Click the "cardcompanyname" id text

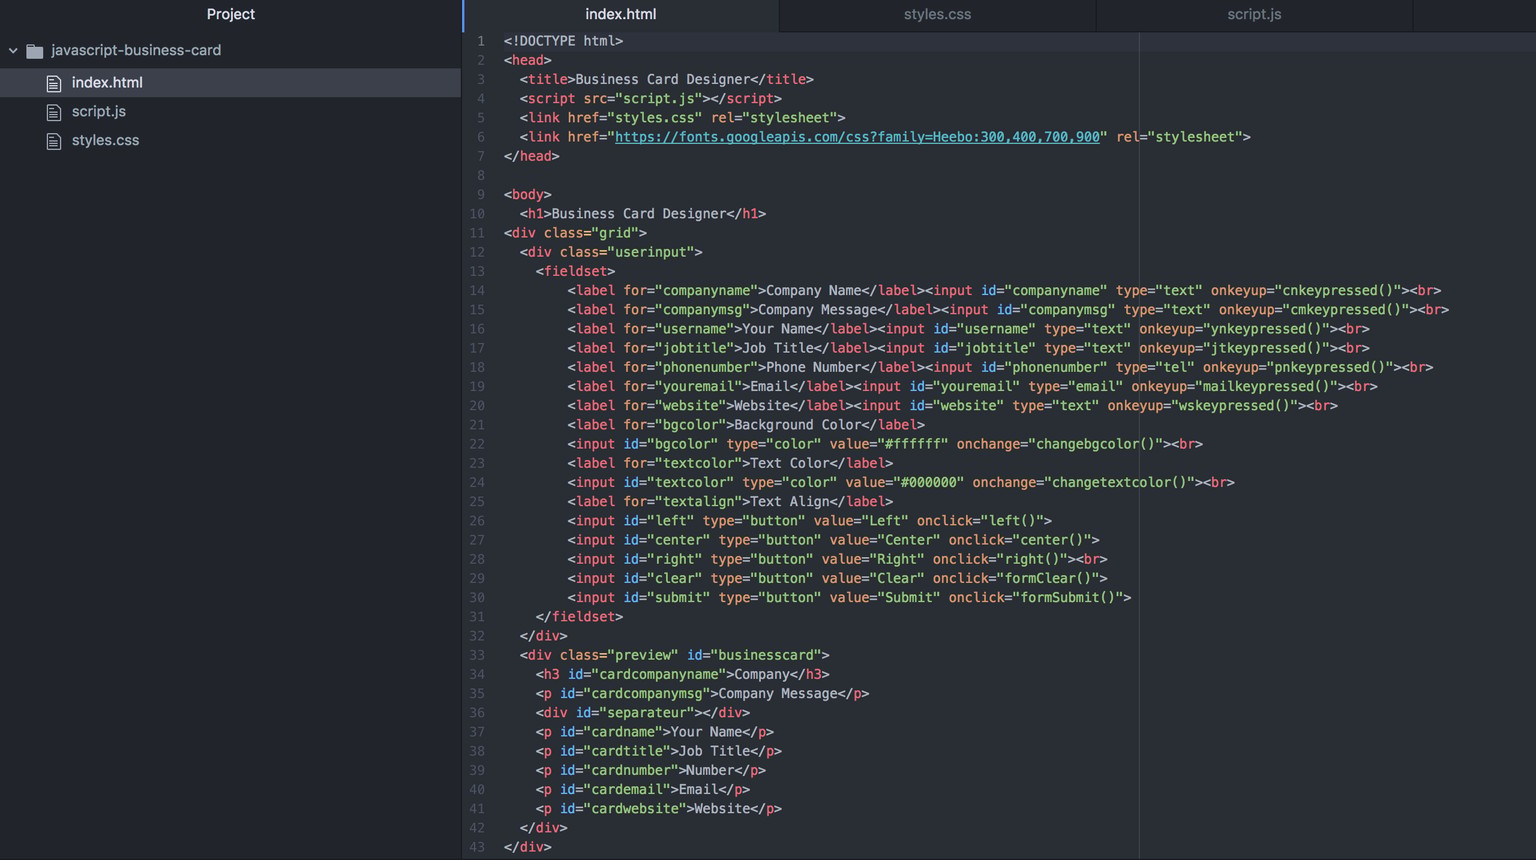[658, 675]
